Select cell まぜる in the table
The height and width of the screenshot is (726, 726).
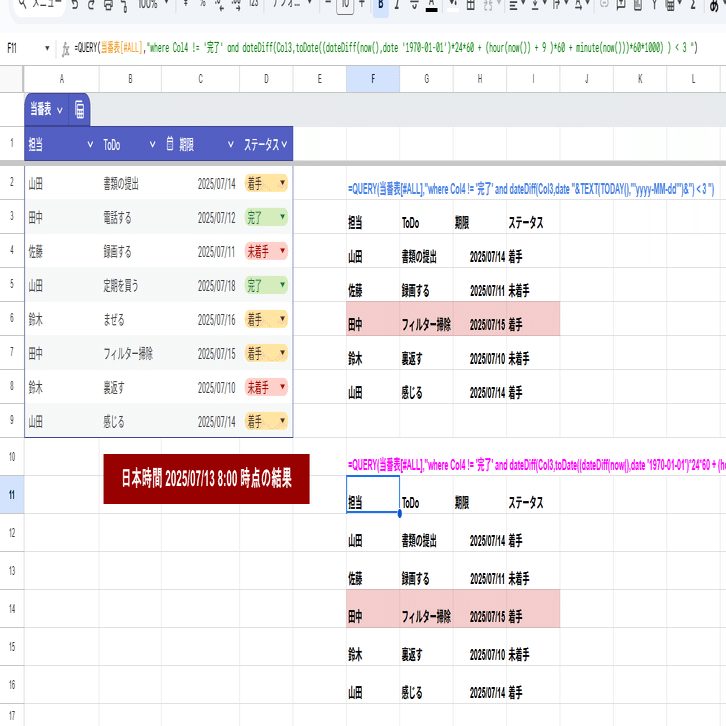130,319
